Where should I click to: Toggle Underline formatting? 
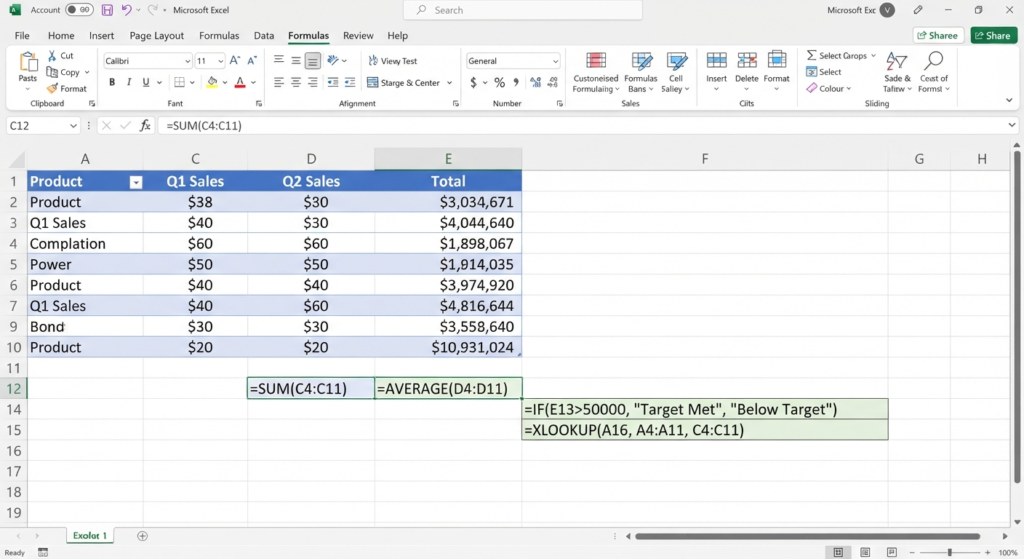pyautogui.click(x=146, y=82)
